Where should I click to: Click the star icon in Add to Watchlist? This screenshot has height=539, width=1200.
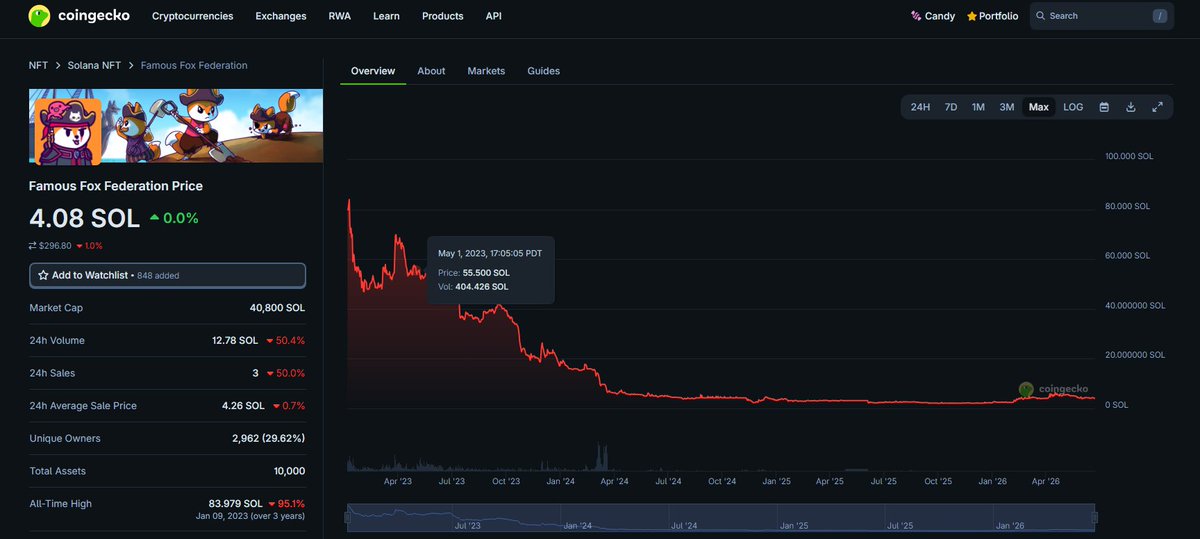(x=43, y=275)
